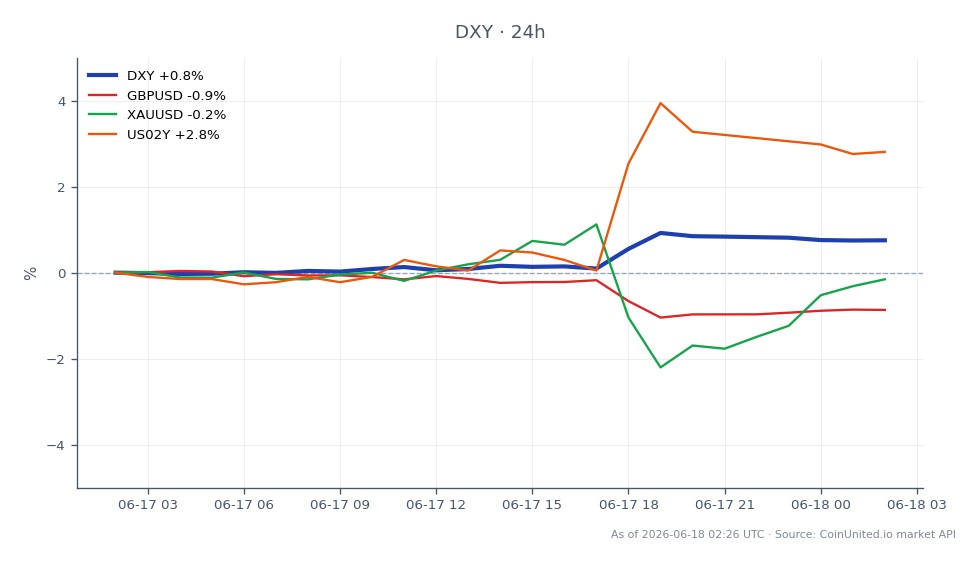The height and width of the screenshot is (564, 979).
Task: Click the green XAUUSD legend line swatch
Action: pyautogui.click(x=102, y=114)
